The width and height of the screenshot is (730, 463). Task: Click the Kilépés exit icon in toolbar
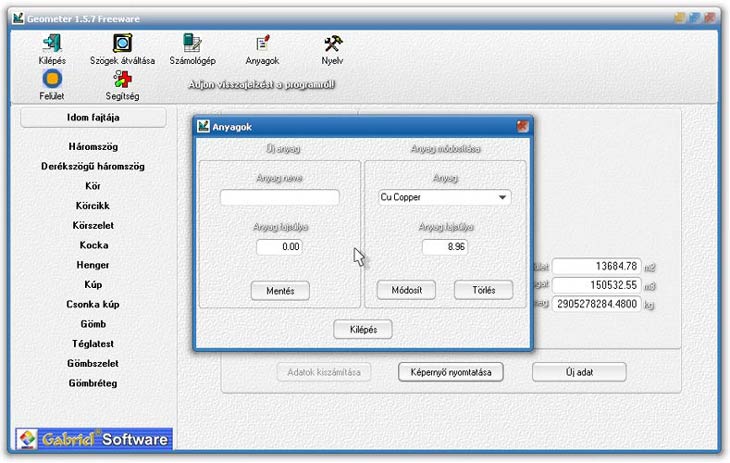pyautogui.click(x=51, y=43)
